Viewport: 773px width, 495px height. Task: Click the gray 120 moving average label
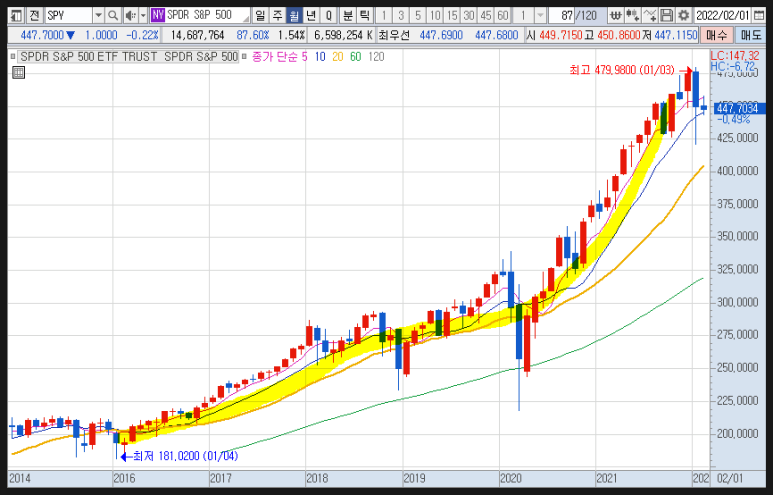pos(376,57)
